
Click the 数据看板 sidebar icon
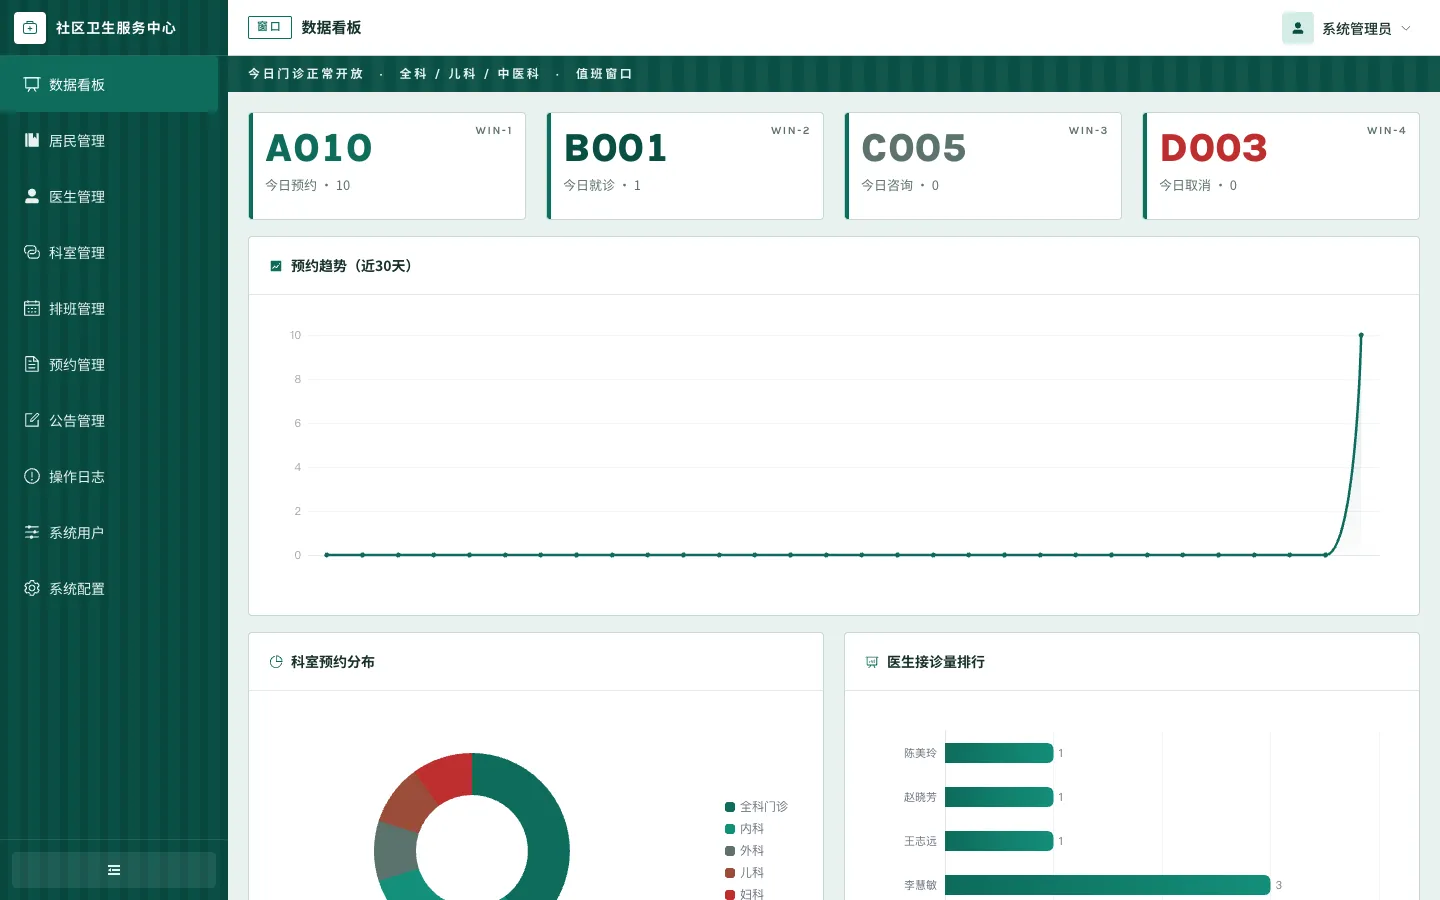coord(32,84)
